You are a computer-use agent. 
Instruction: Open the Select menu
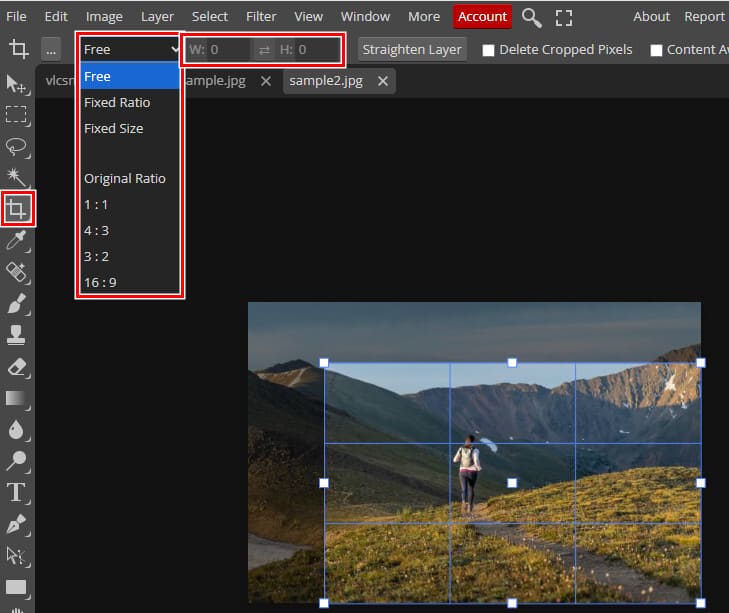pos(210,17)
